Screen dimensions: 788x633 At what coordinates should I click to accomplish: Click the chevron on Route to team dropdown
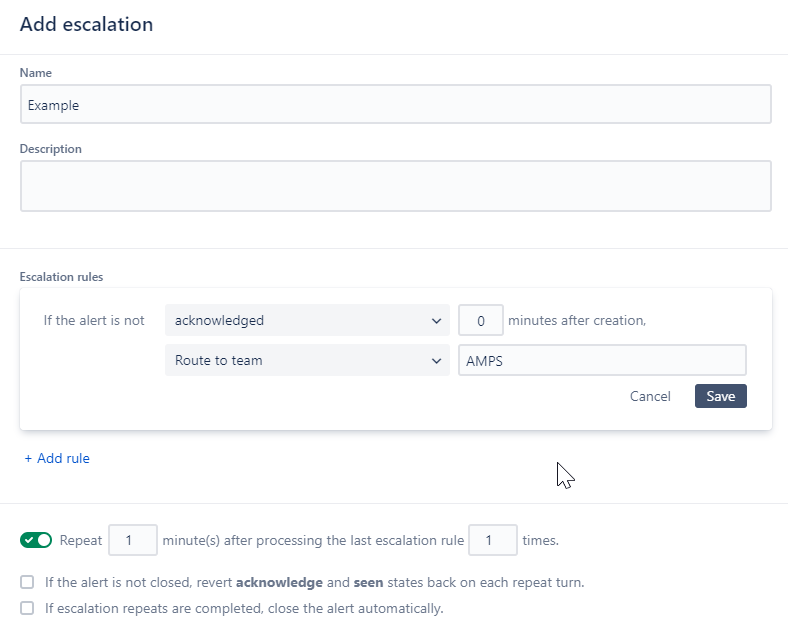(x=436, y=361)
